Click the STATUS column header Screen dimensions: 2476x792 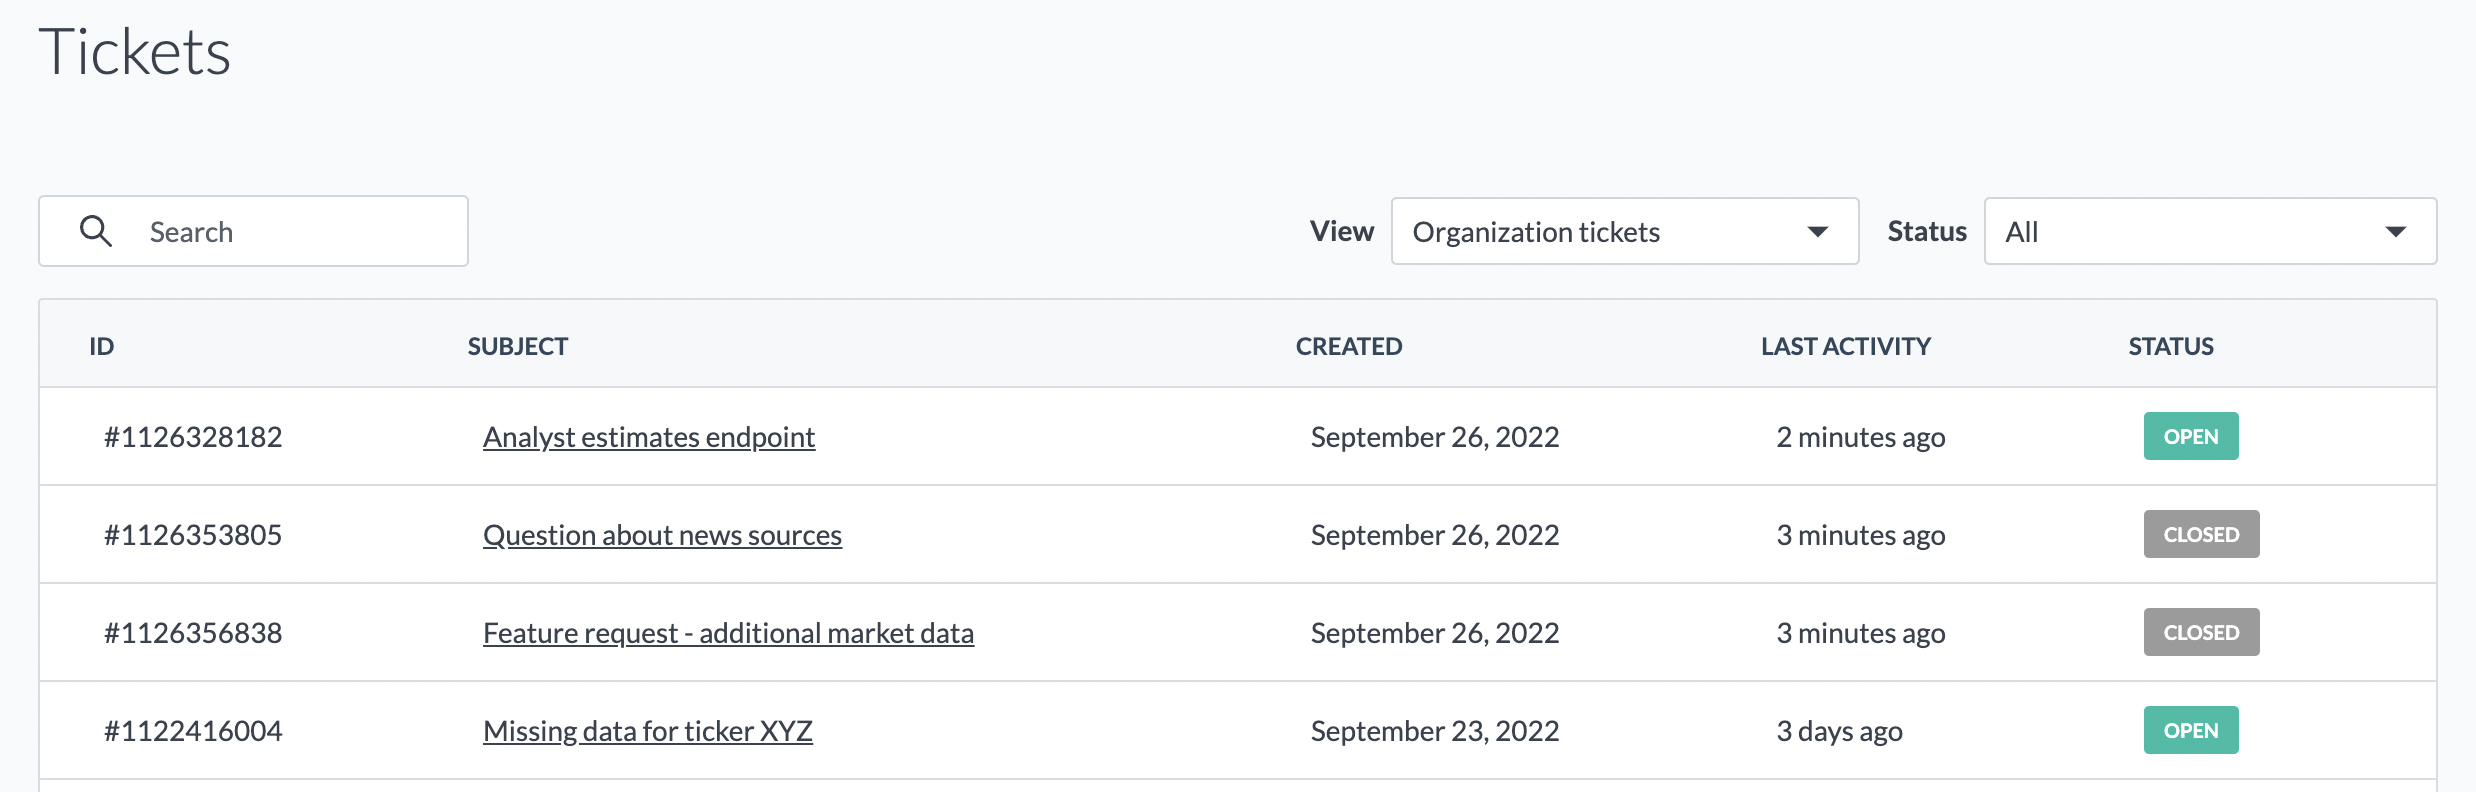click(2171, 346)
